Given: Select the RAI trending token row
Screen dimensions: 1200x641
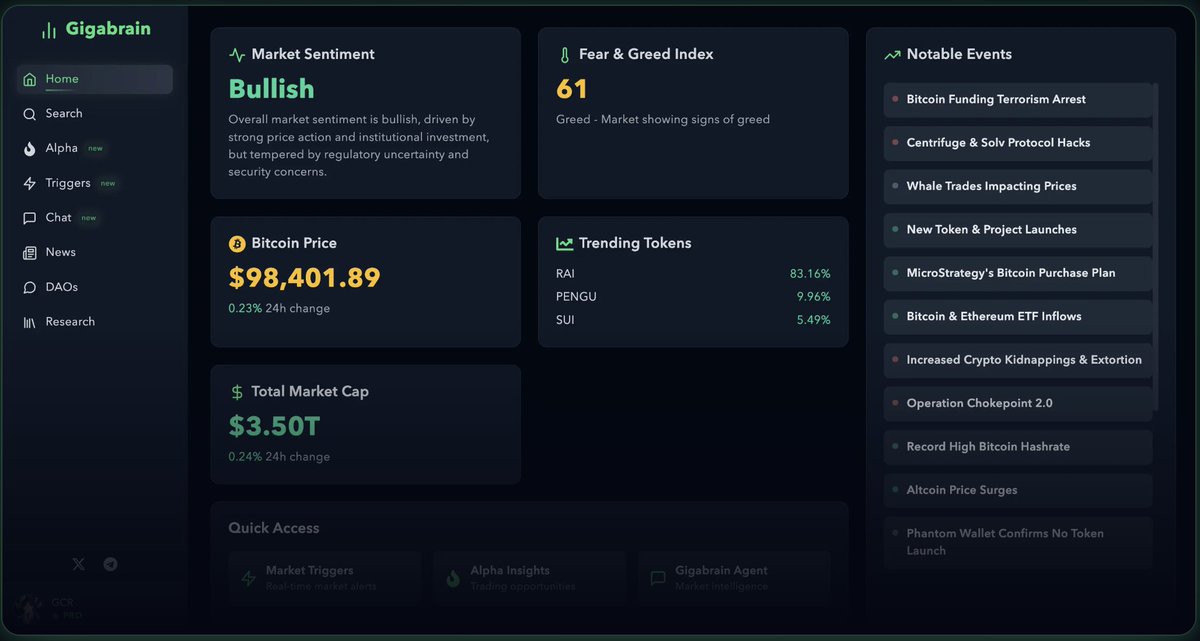Looking at the screenshot, I should point(693,274).
